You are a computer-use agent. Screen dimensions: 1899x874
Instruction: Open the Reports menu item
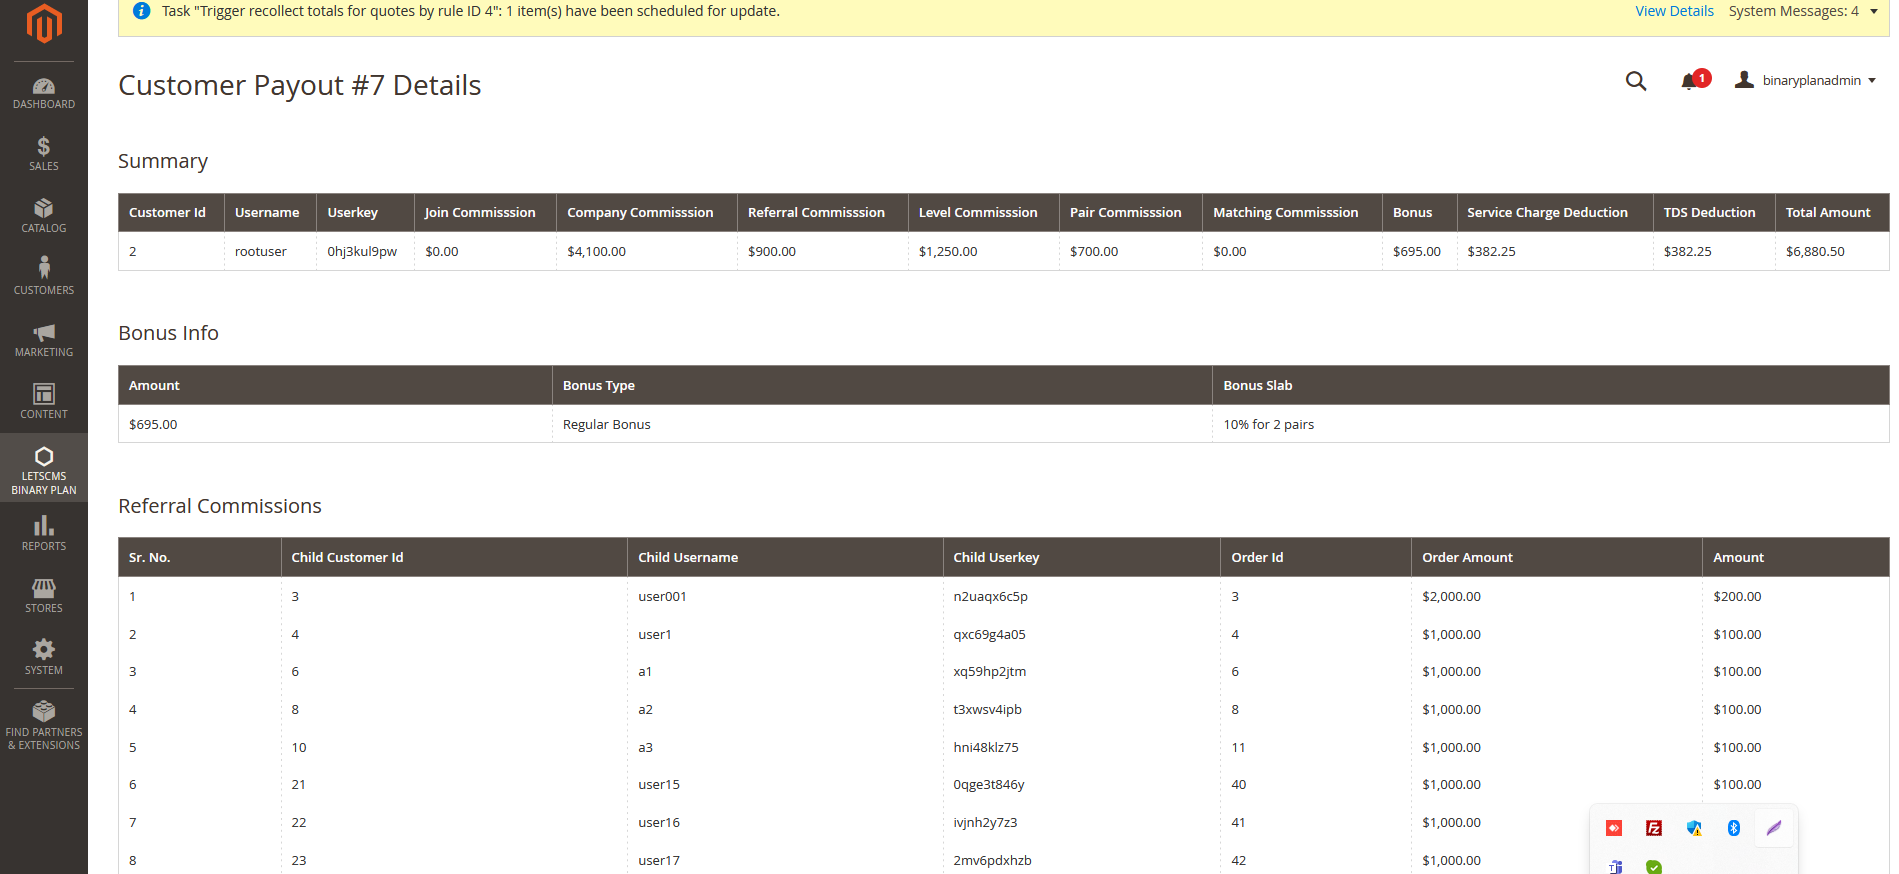coord(43,534)
